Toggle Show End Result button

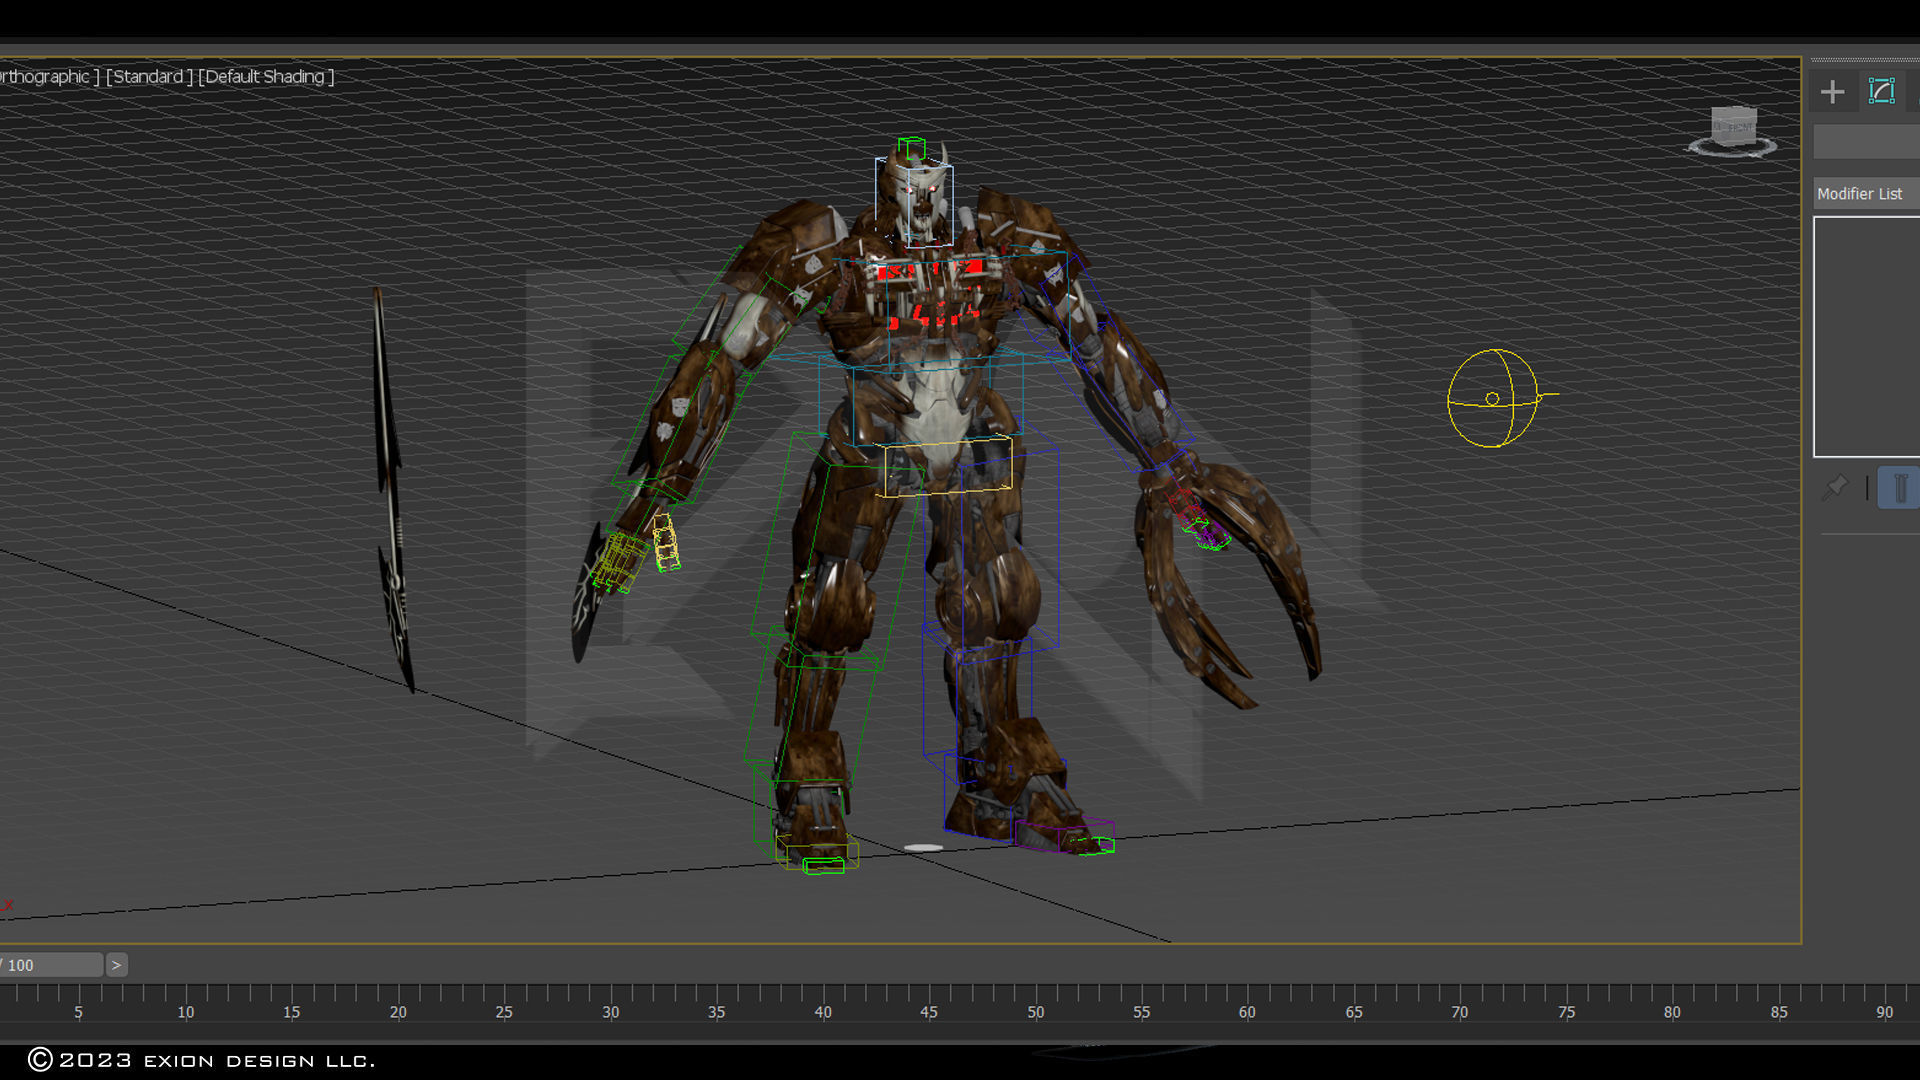[x=1899, y=488]
